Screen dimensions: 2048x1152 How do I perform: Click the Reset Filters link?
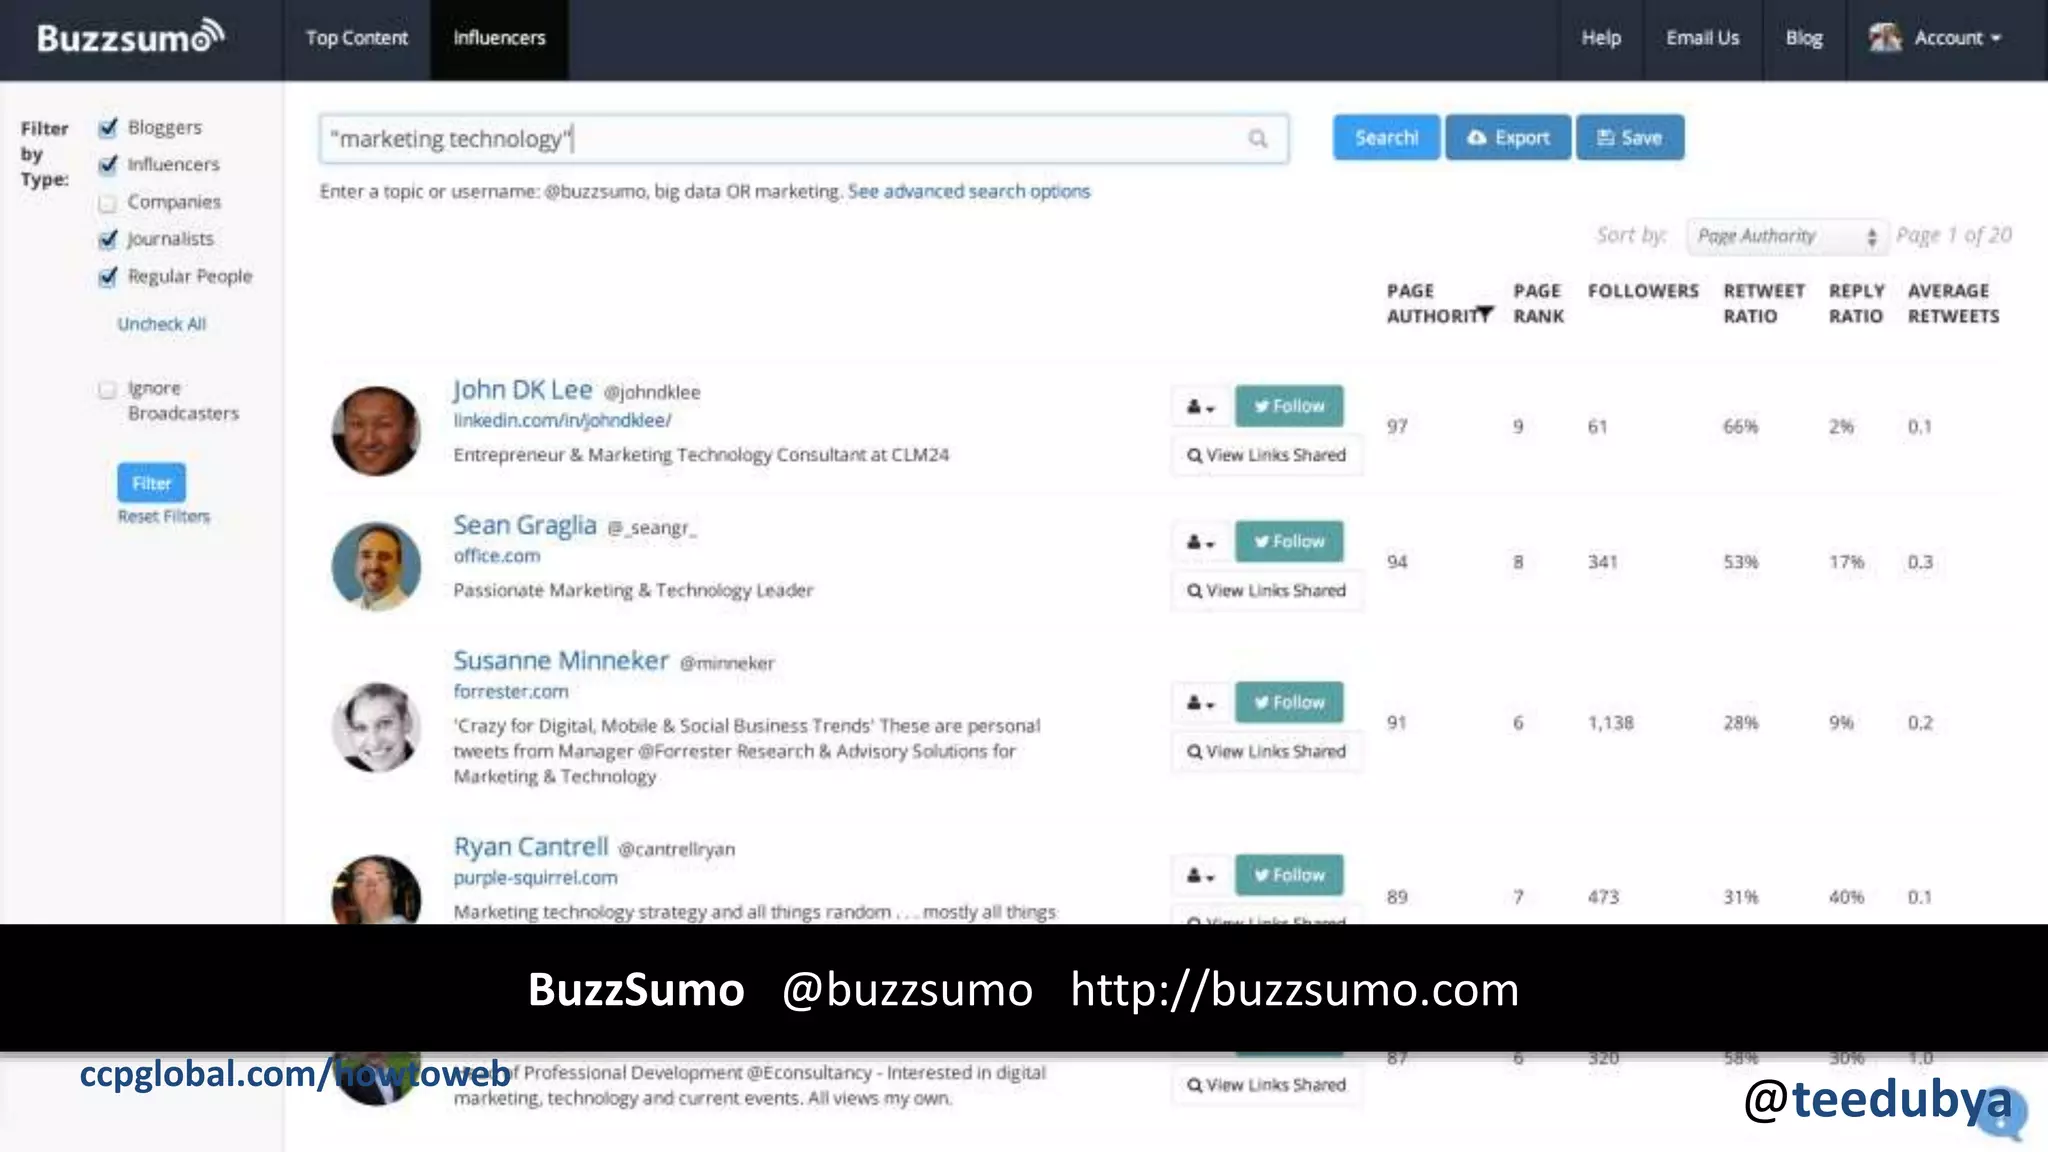pos(164,517)
